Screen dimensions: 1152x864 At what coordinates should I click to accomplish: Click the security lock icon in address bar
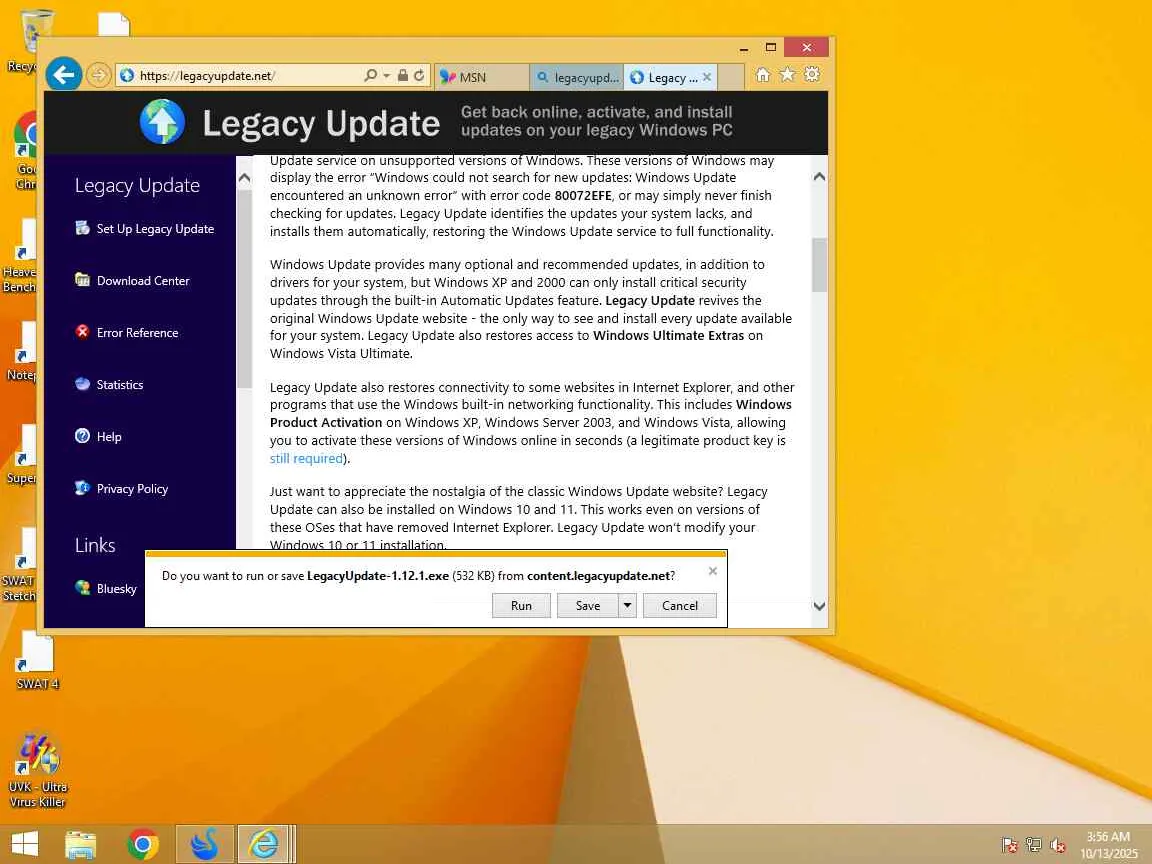click(x=403, y=75)
